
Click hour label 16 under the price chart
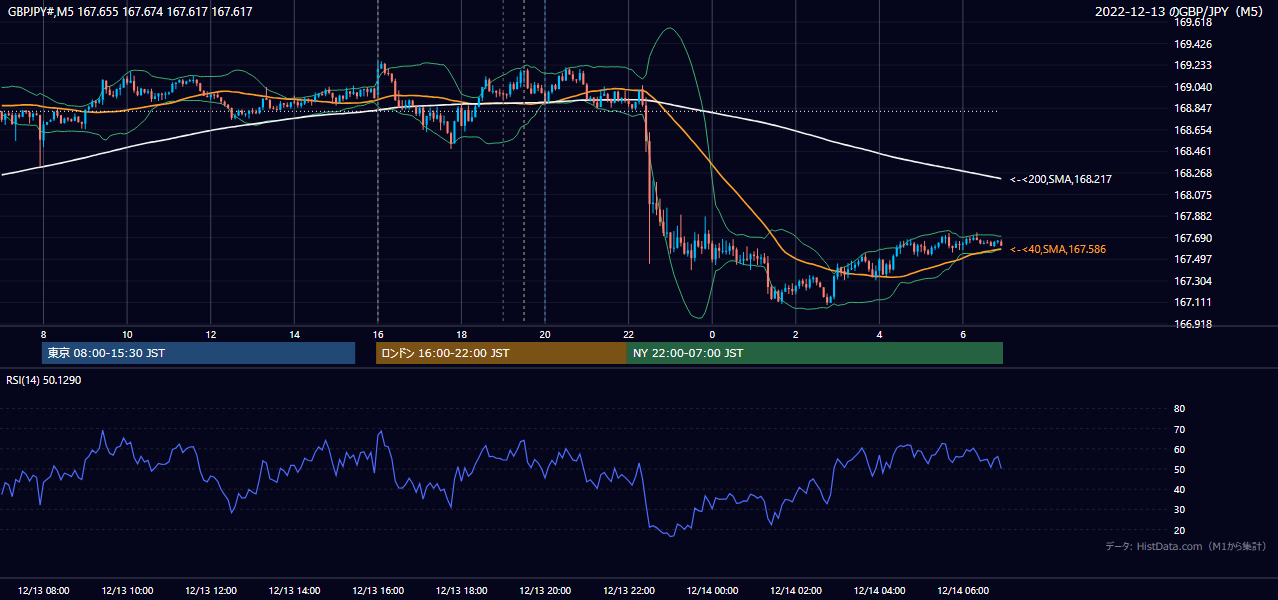click(378, 334)
